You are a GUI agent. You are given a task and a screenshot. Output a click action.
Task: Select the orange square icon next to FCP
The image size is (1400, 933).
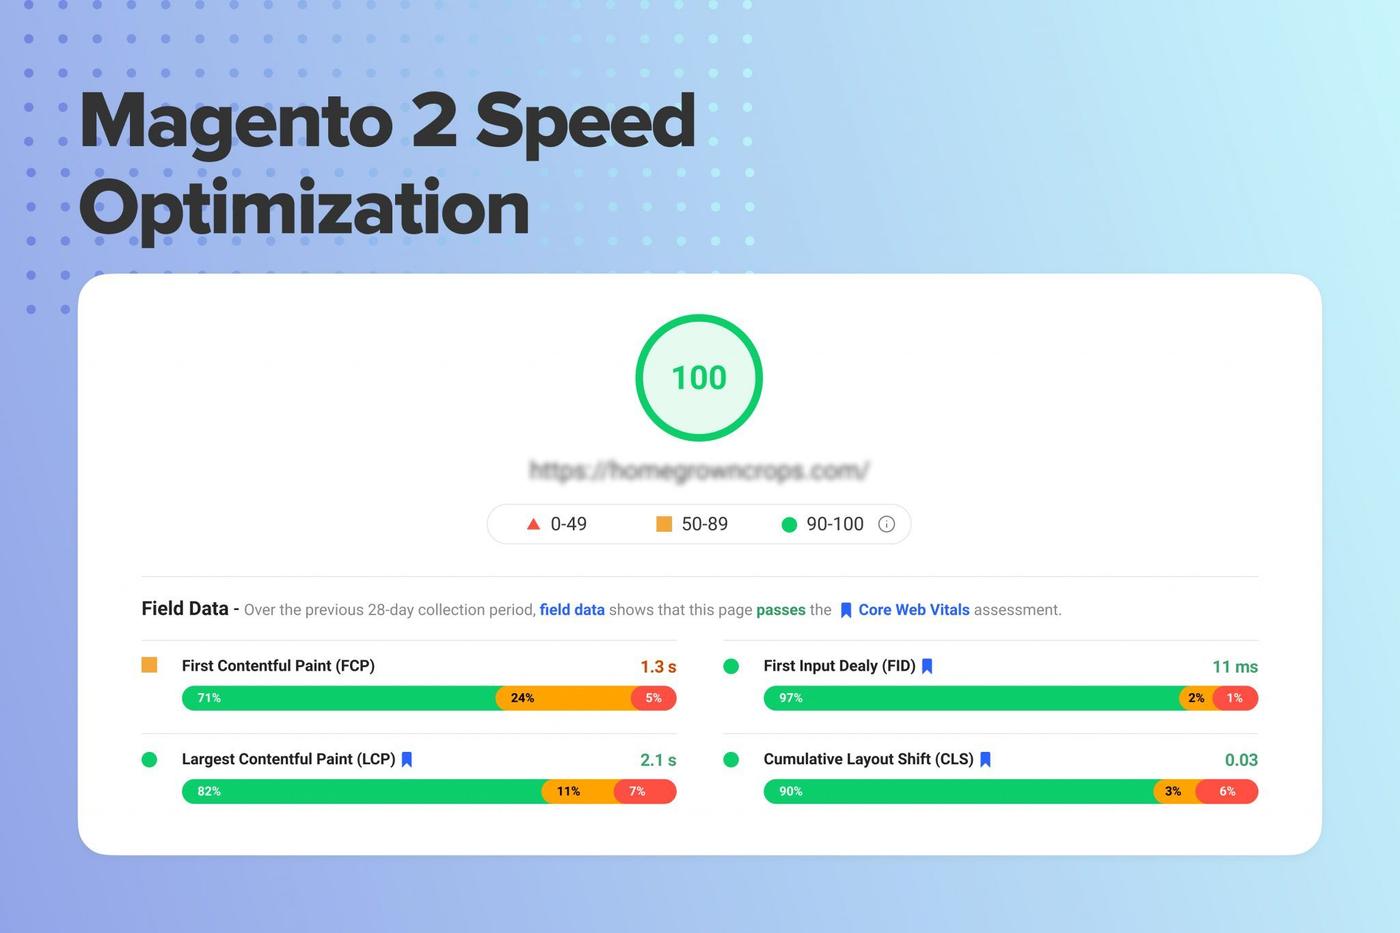[x=149, y=663]
